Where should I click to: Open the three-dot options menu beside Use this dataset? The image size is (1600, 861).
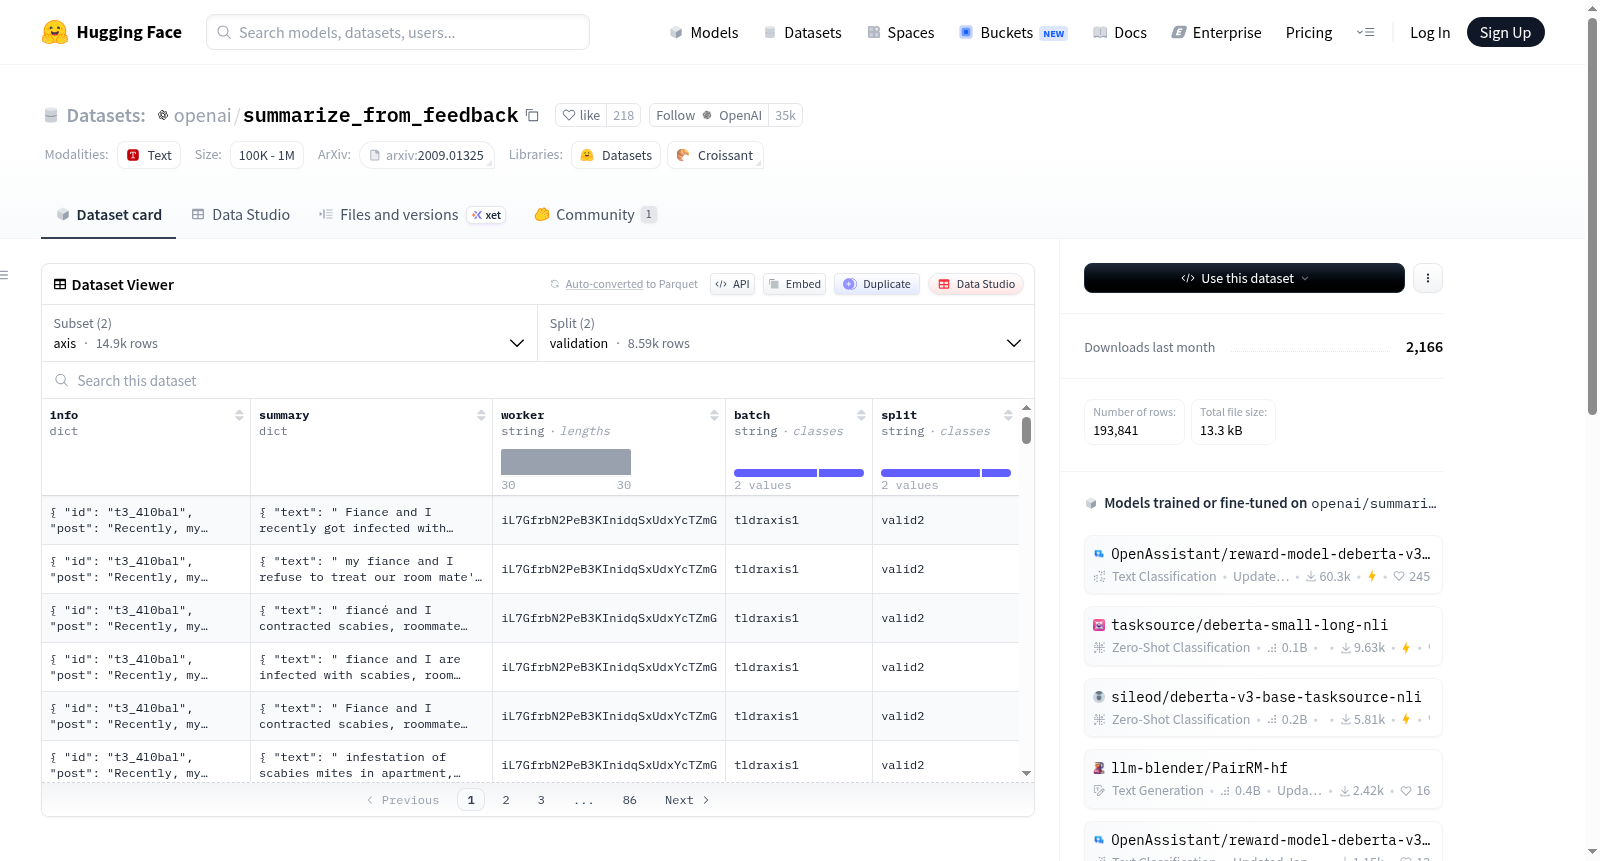tap(1428, 278)
